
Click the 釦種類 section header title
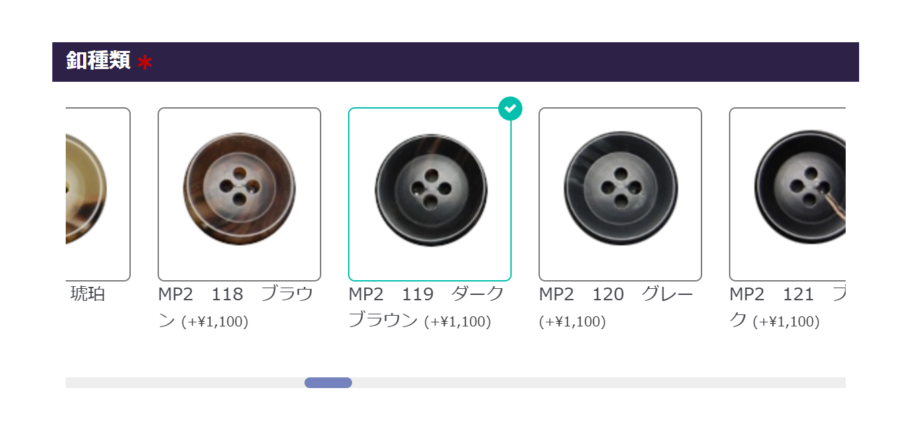(98, 60)
